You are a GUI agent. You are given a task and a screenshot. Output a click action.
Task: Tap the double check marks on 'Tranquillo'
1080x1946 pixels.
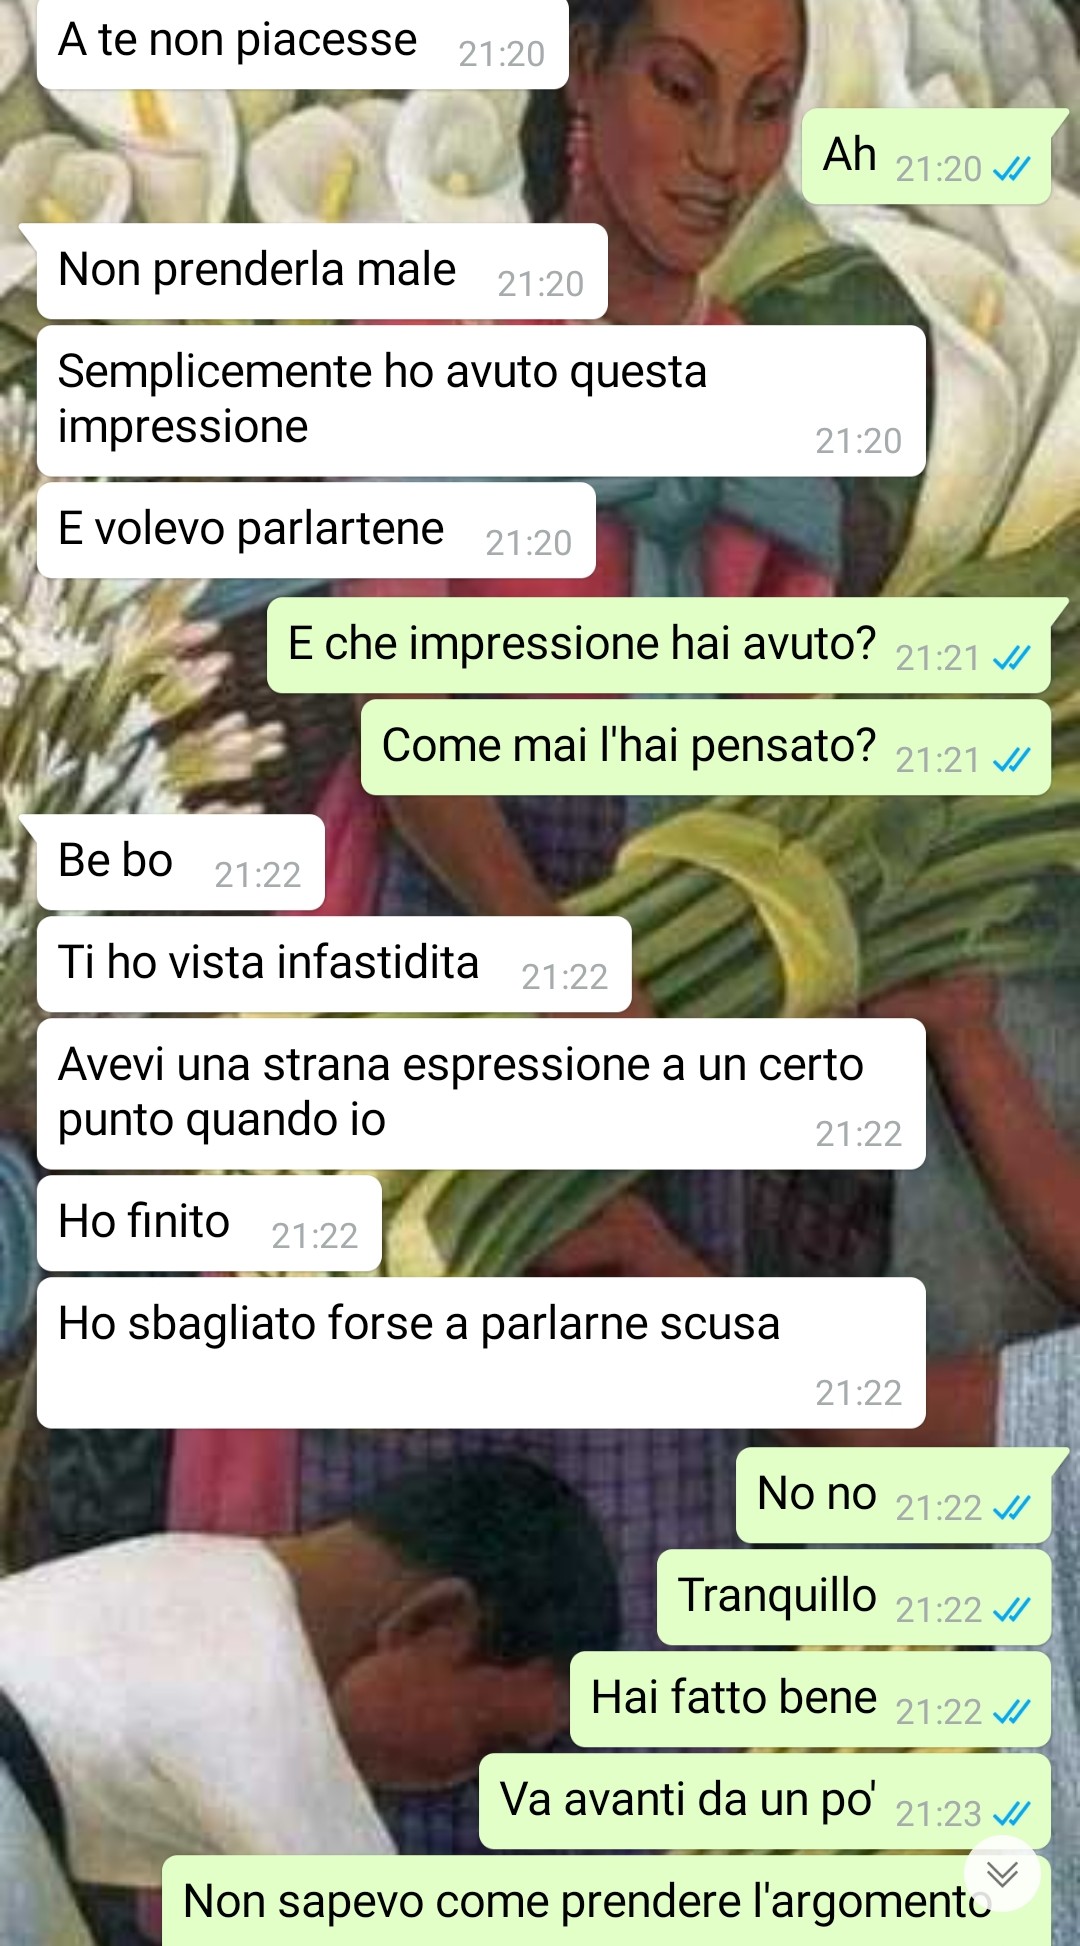point(1011,1610)
